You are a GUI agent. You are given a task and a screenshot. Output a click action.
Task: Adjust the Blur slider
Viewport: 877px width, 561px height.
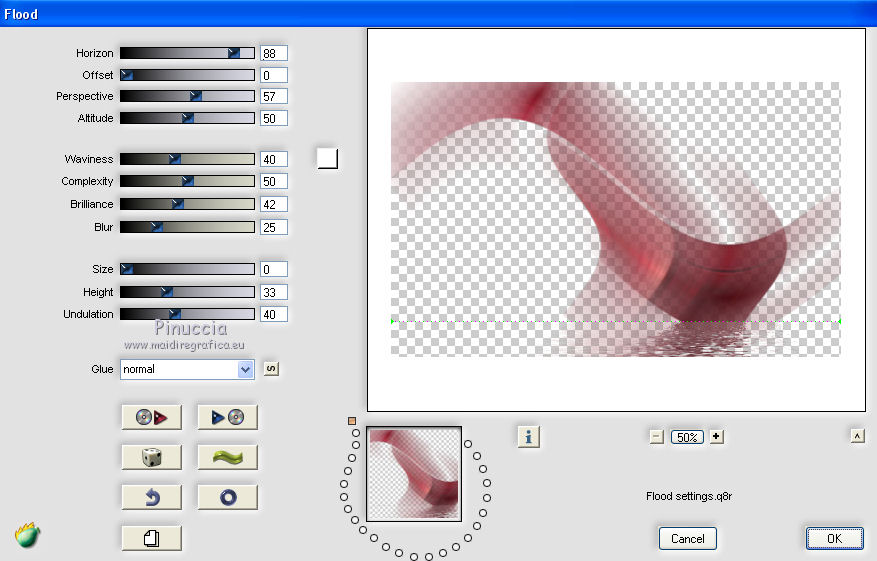[x=187, y=227]
